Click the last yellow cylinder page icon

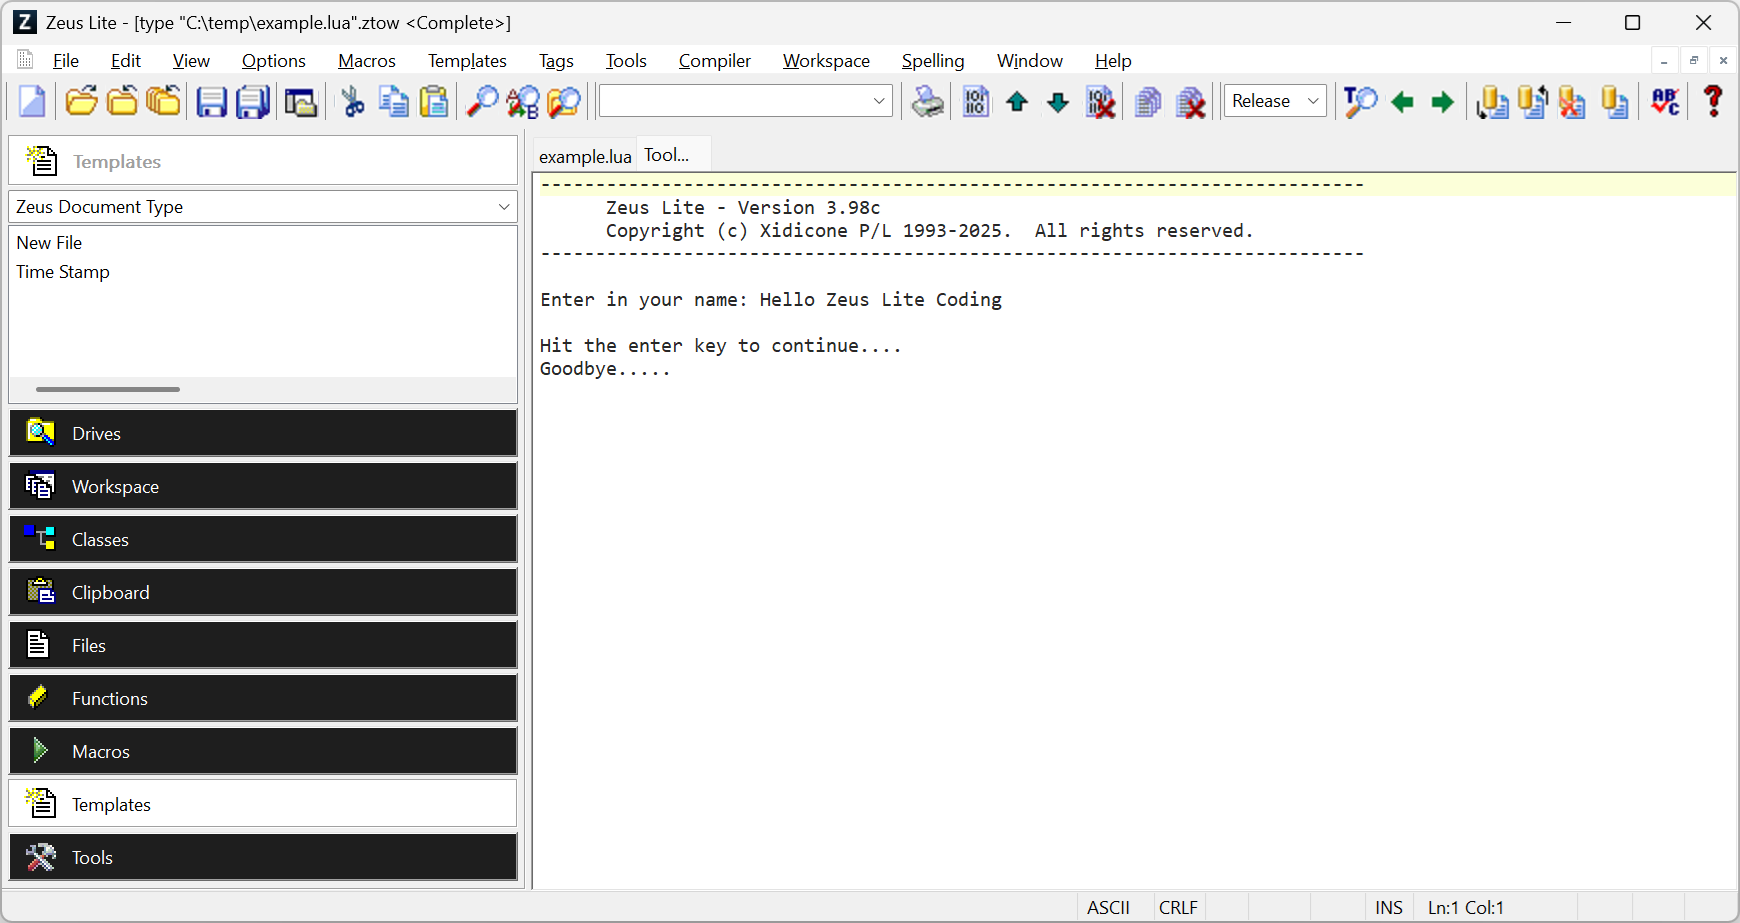[1615, 101]
